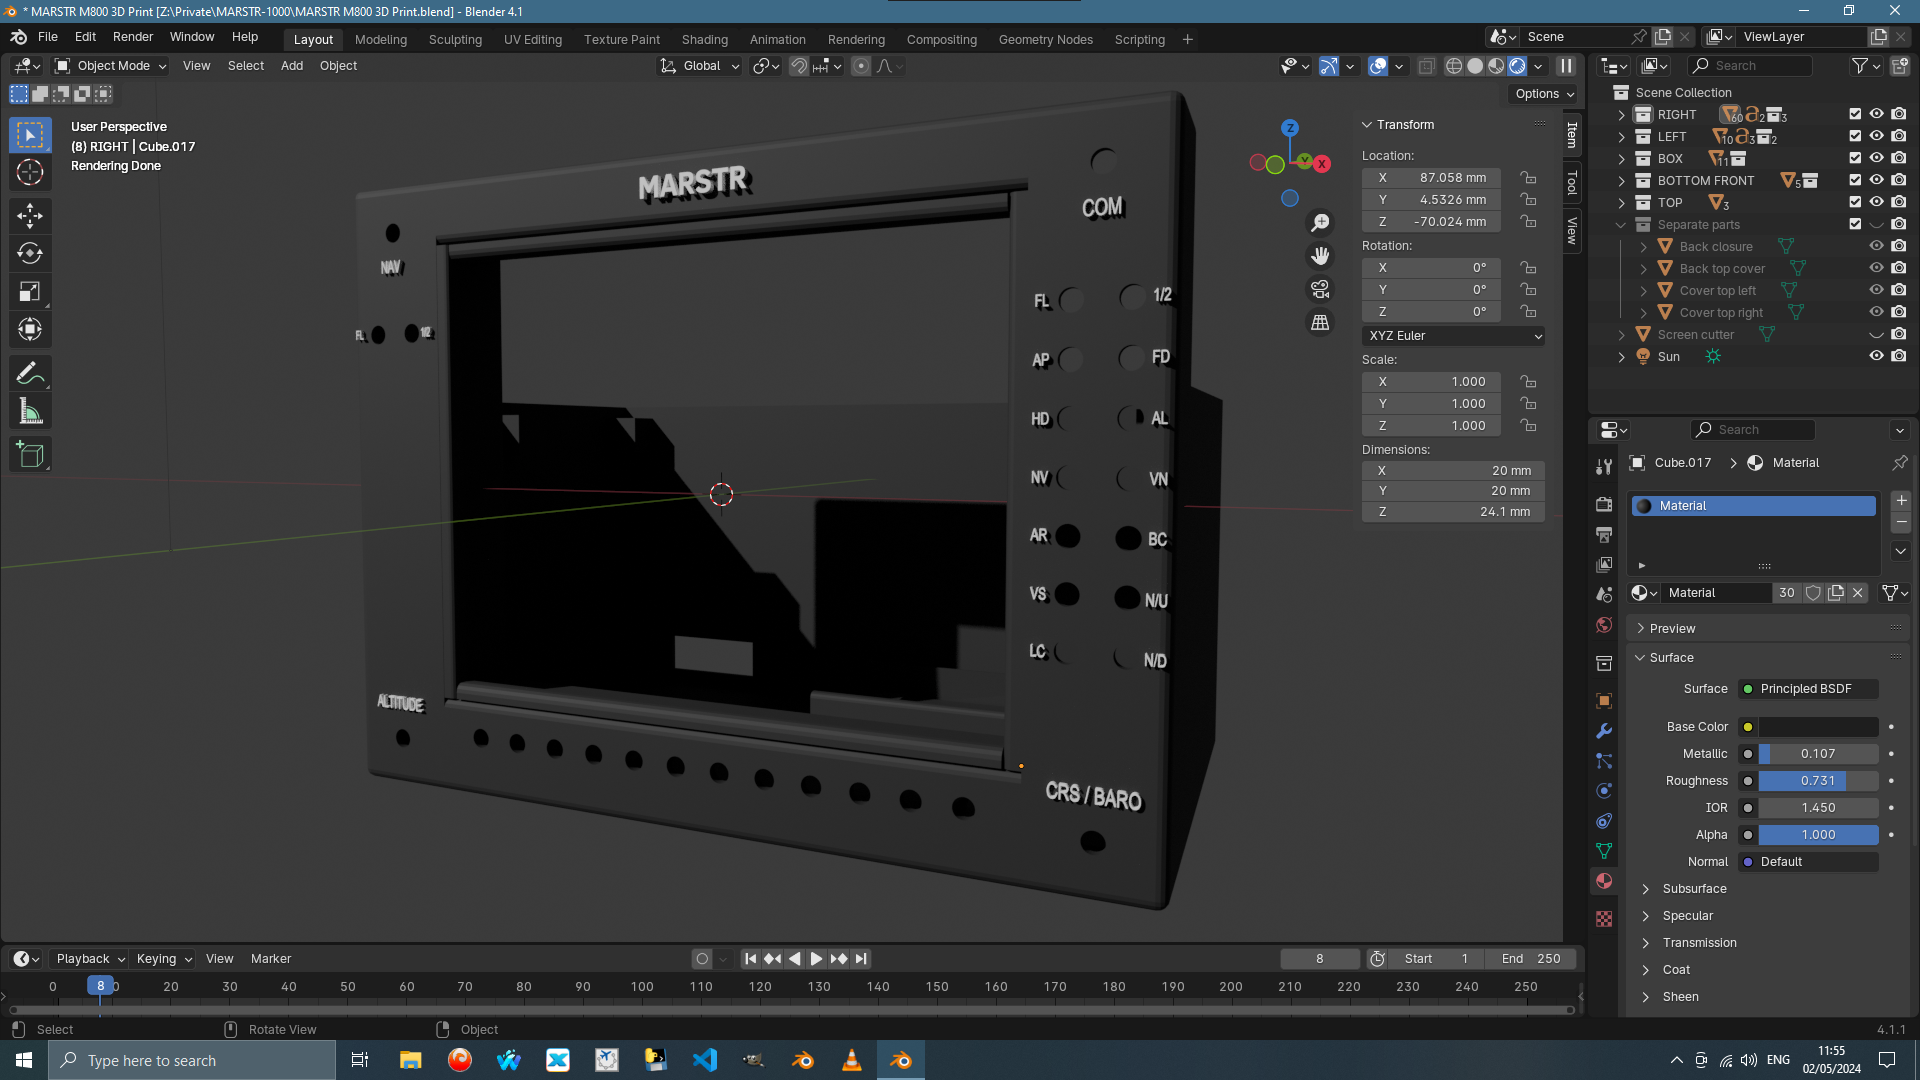The width and height of the screenshot is (1920, 1080).
Task: Select the Cursor tool in the viewport toolbar
Action: coord(30,172)
